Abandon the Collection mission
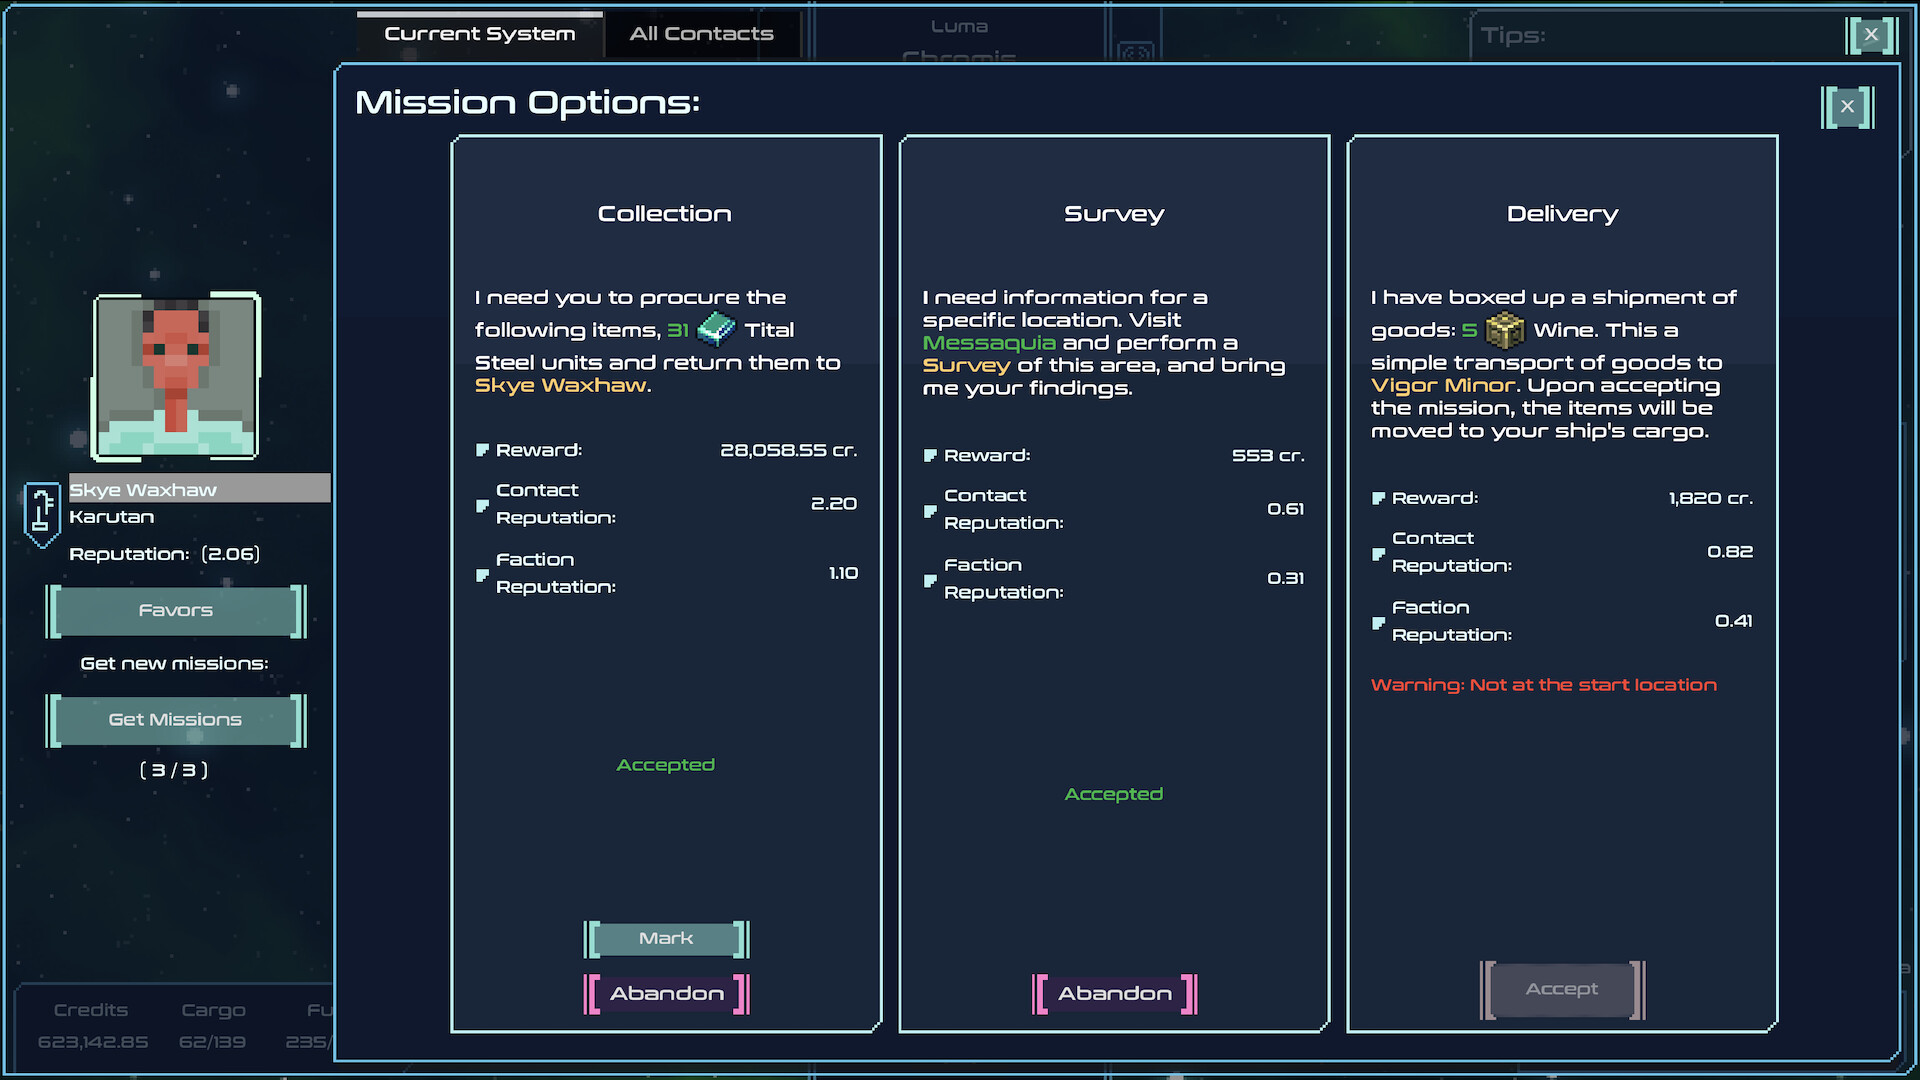The width and height of the screenshot is (1920, 1080). click(x=666, y=993)
